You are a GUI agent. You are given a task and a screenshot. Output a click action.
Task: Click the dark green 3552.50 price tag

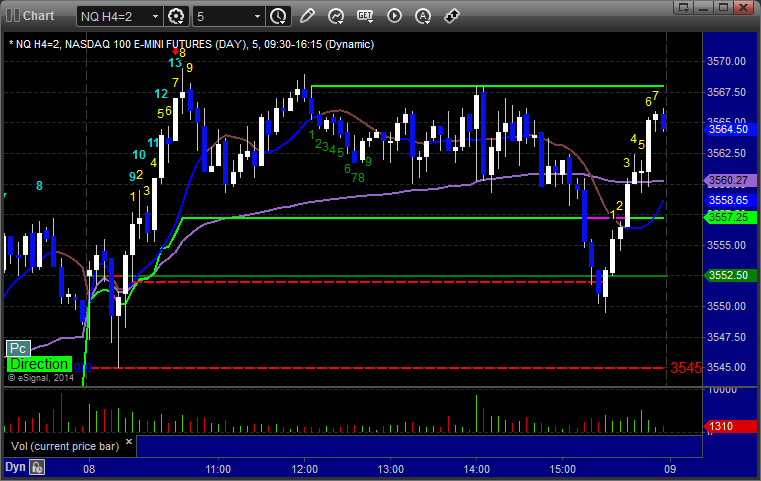(x=729, y=276)
